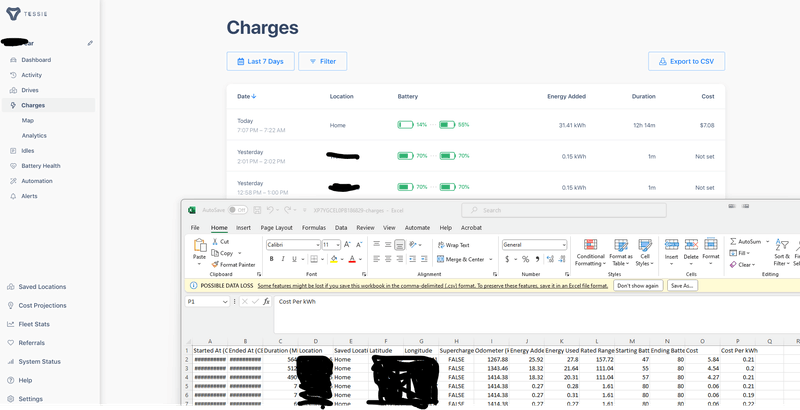Open Conditional Formatting
The width and height of the screenshot is (800, 410).
[x=590, y=252]
